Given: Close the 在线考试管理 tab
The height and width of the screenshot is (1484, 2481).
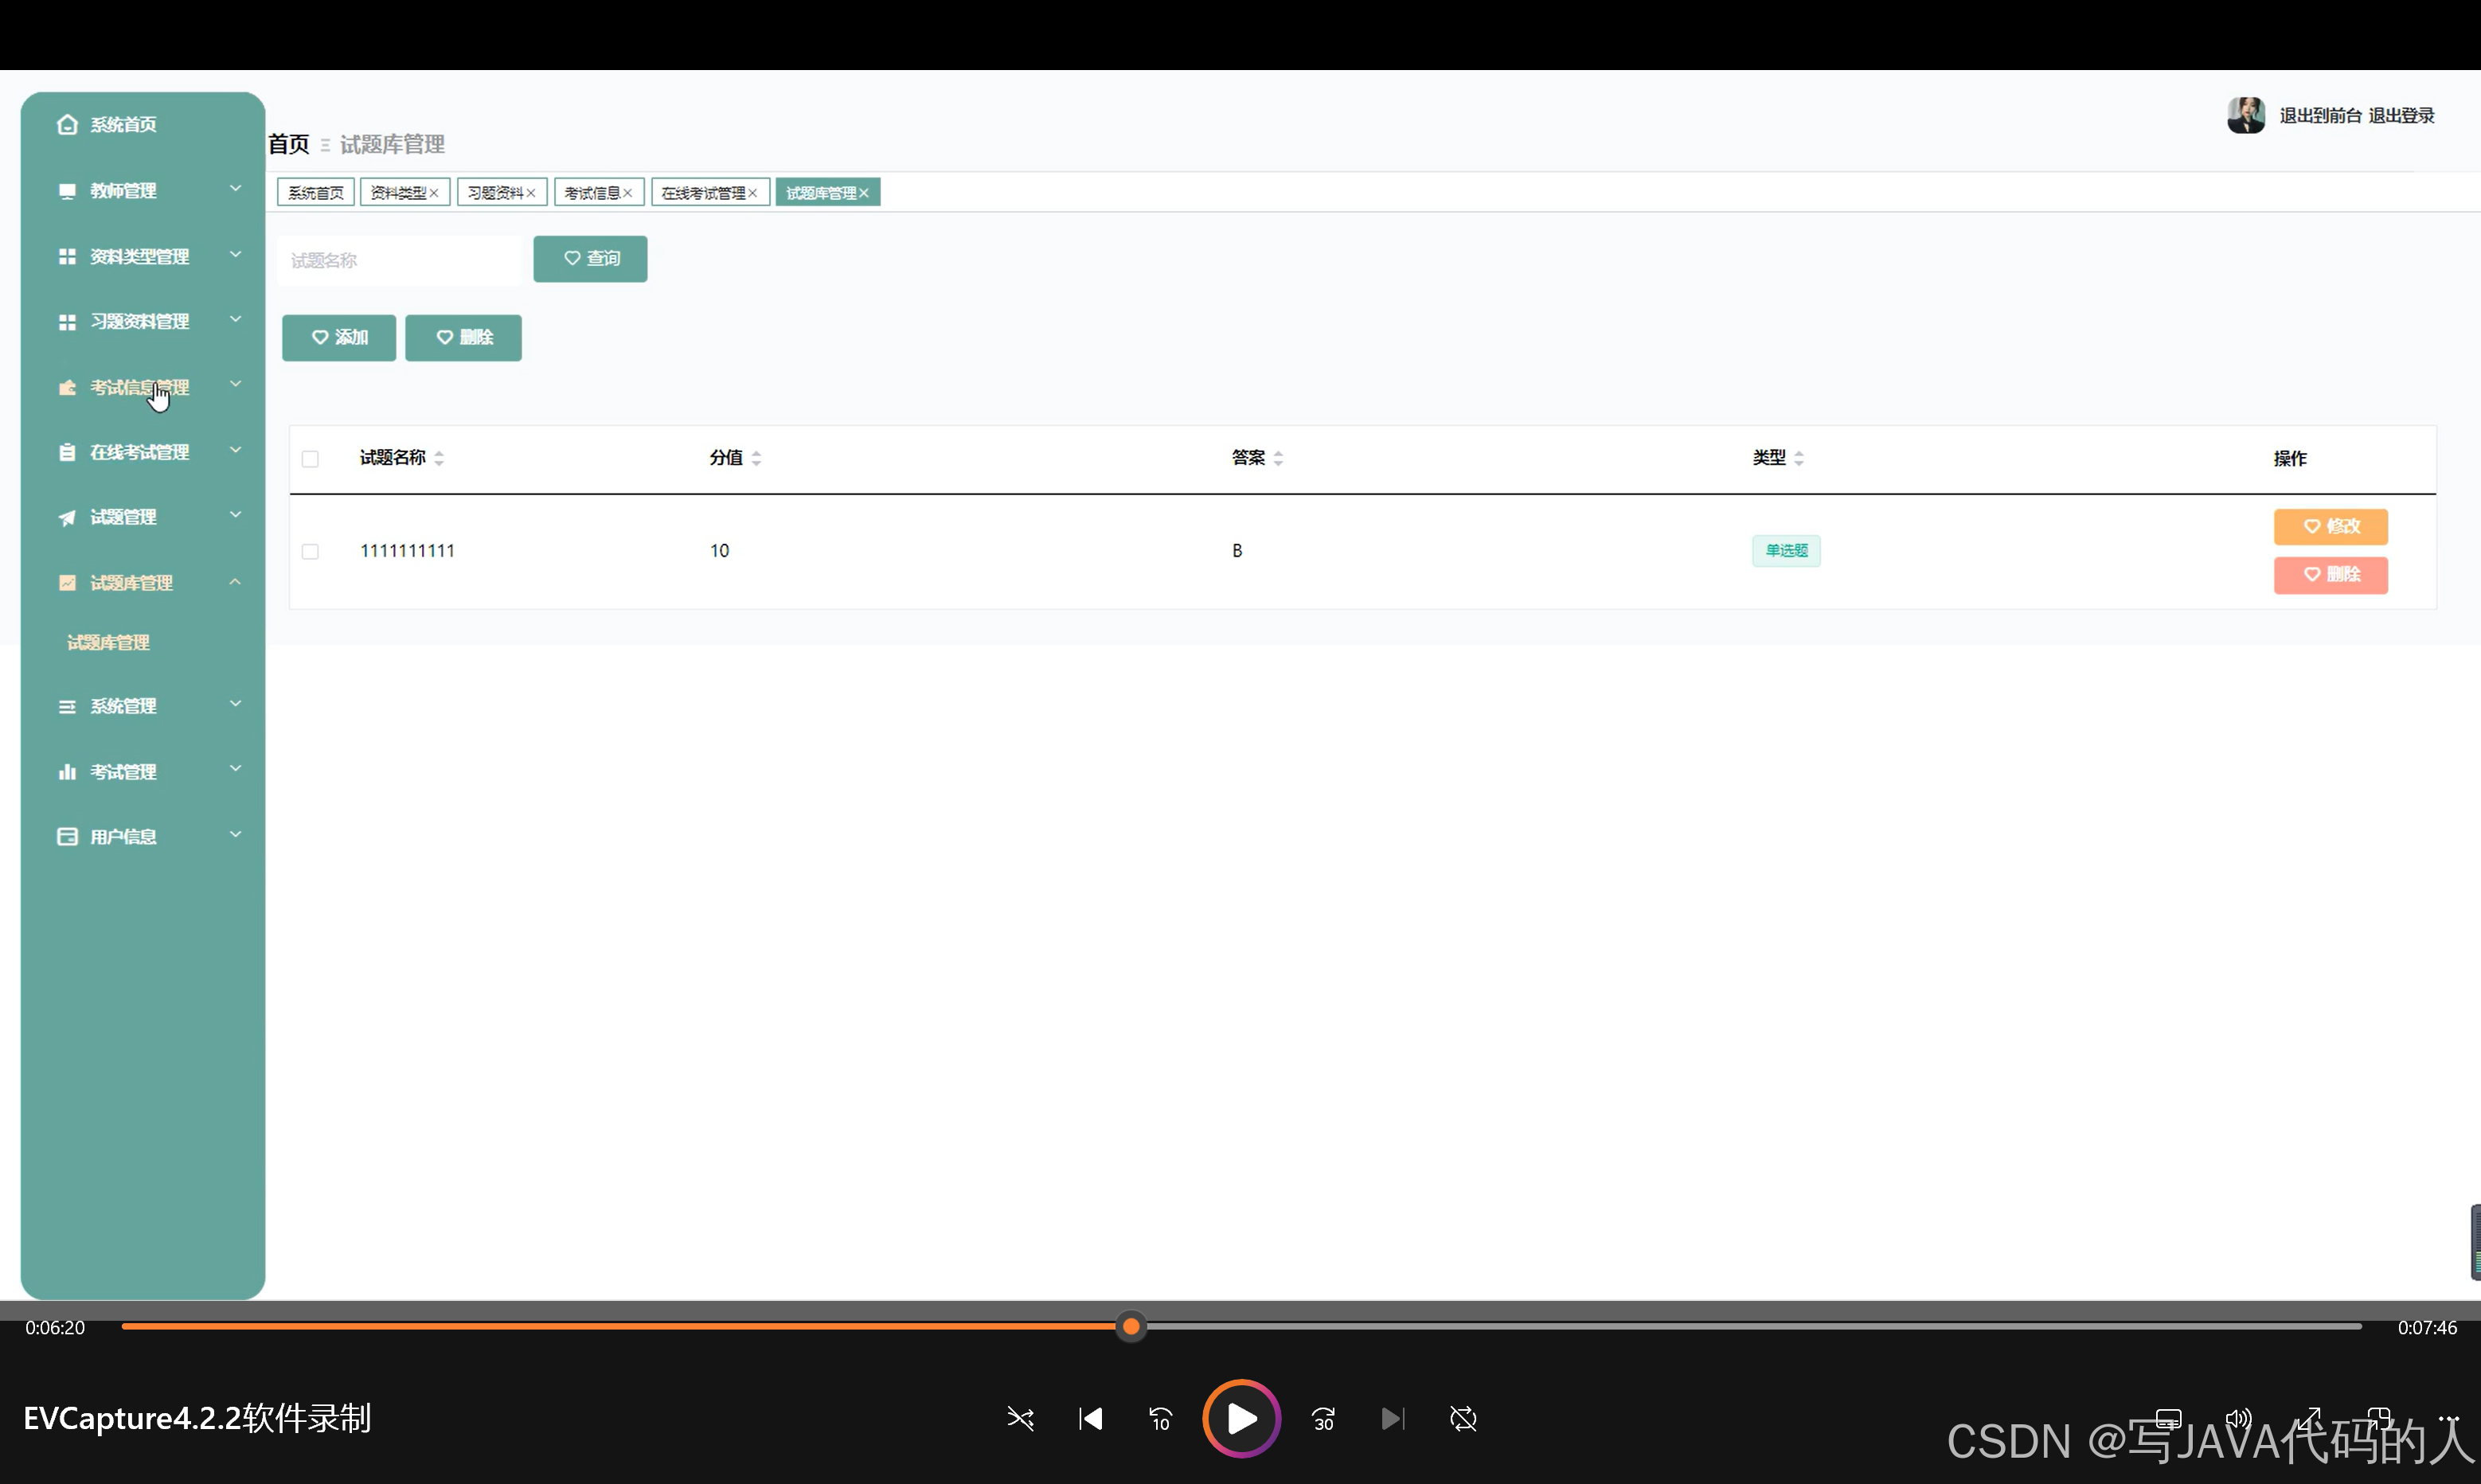Looking at the screenshot, I should (752, 193).
